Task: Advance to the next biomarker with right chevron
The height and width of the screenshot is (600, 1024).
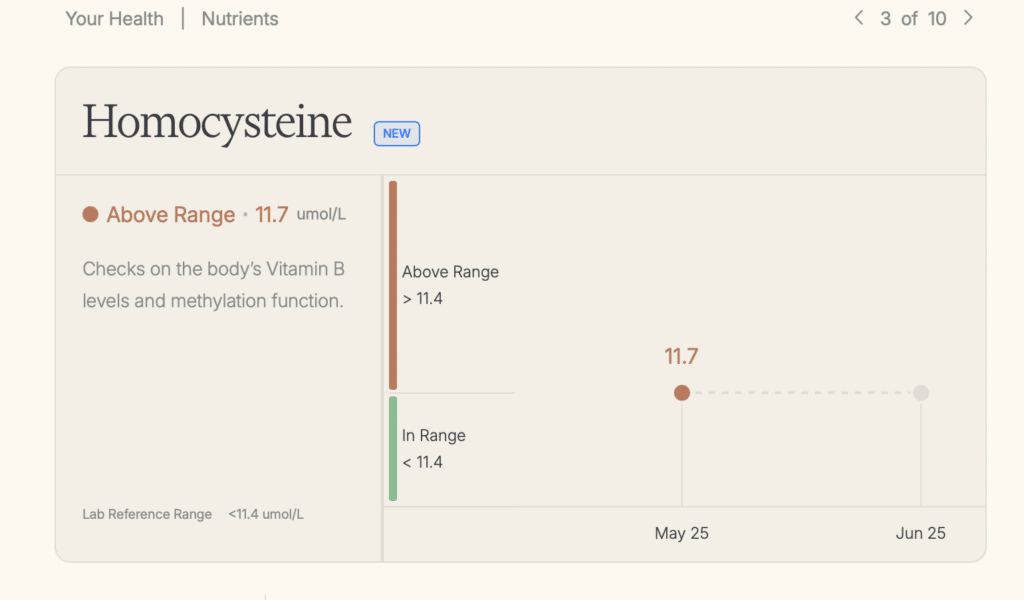Action: coord(967,18)
